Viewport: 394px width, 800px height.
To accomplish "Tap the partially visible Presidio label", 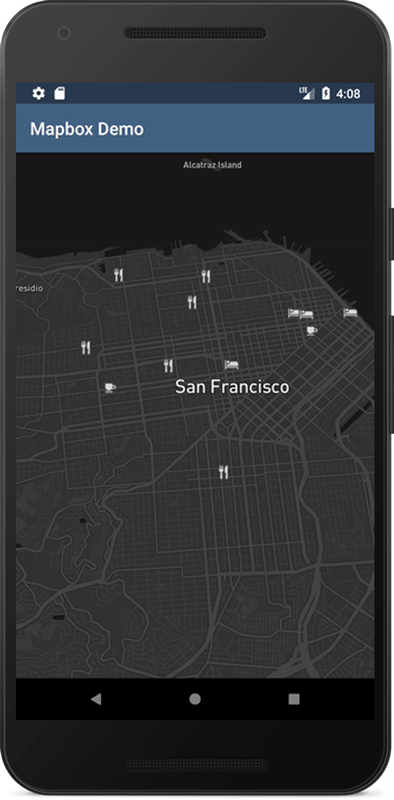I will click(30, 288).
